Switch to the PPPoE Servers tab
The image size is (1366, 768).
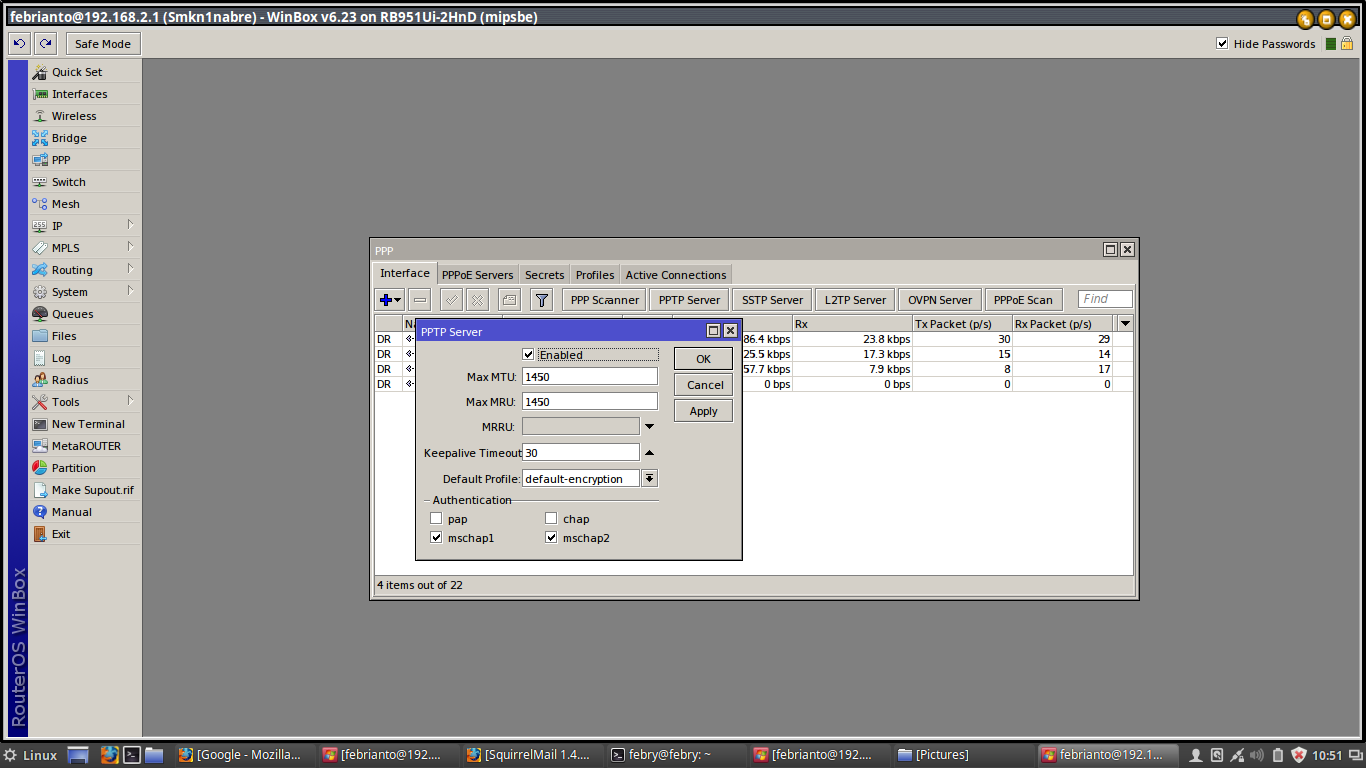click(x=477, y=275)
